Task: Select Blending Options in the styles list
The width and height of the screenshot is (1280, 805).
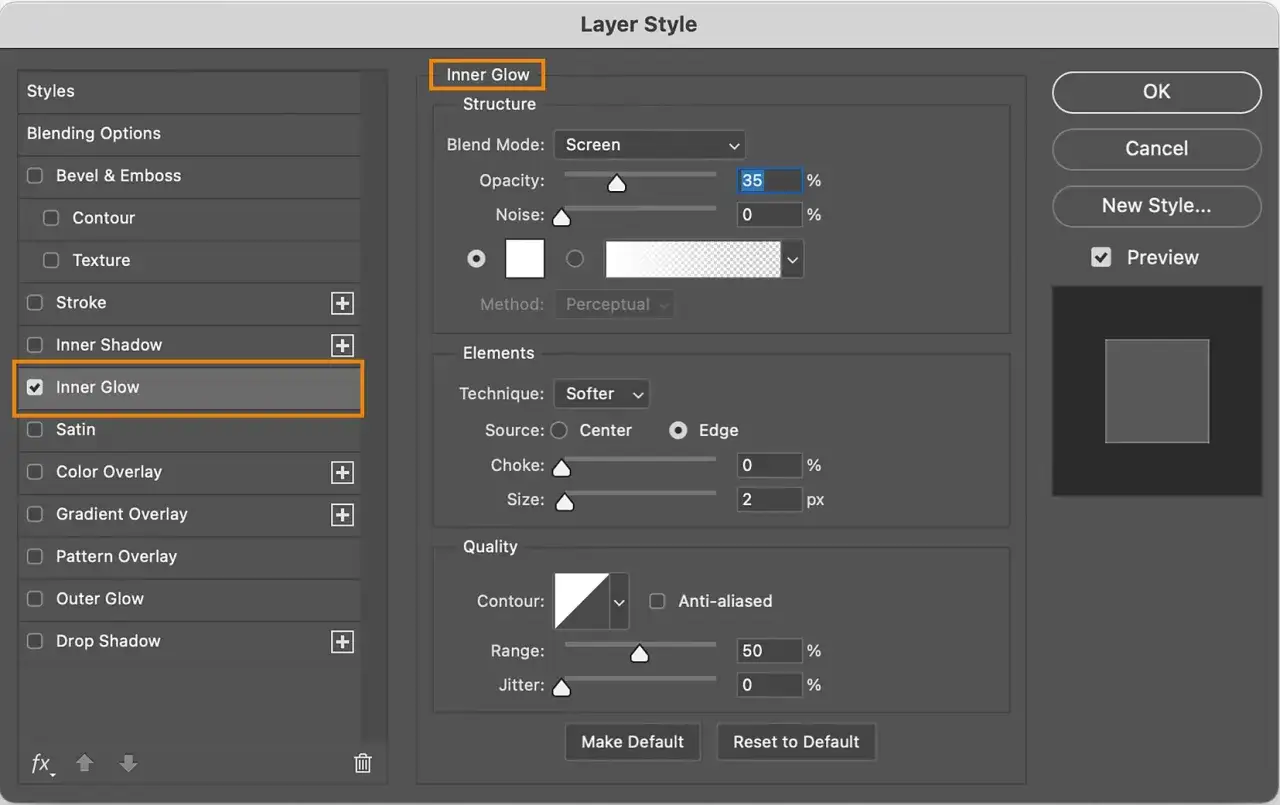Action: click(x=94, y=133)
